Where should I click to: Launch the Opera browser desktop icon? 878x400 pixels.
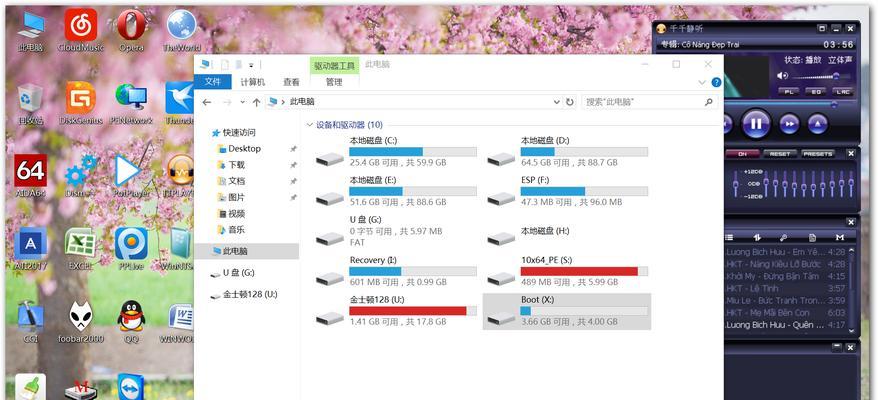pos(132,31)
